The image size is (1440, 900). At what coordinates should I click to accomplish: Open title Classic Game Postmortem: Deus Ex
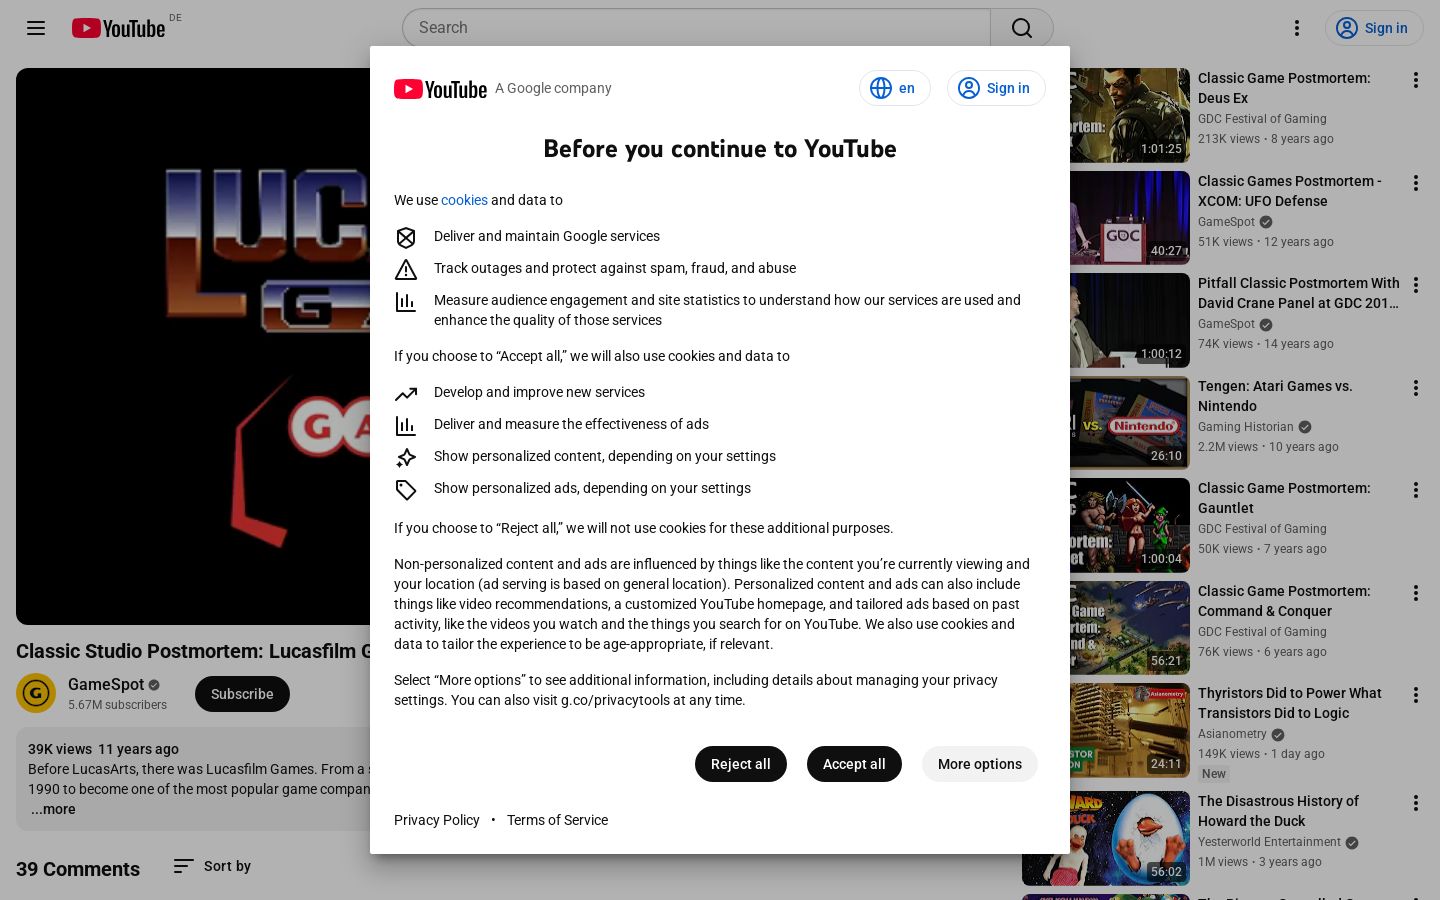pyautogui.click(x=1284, y=88)
